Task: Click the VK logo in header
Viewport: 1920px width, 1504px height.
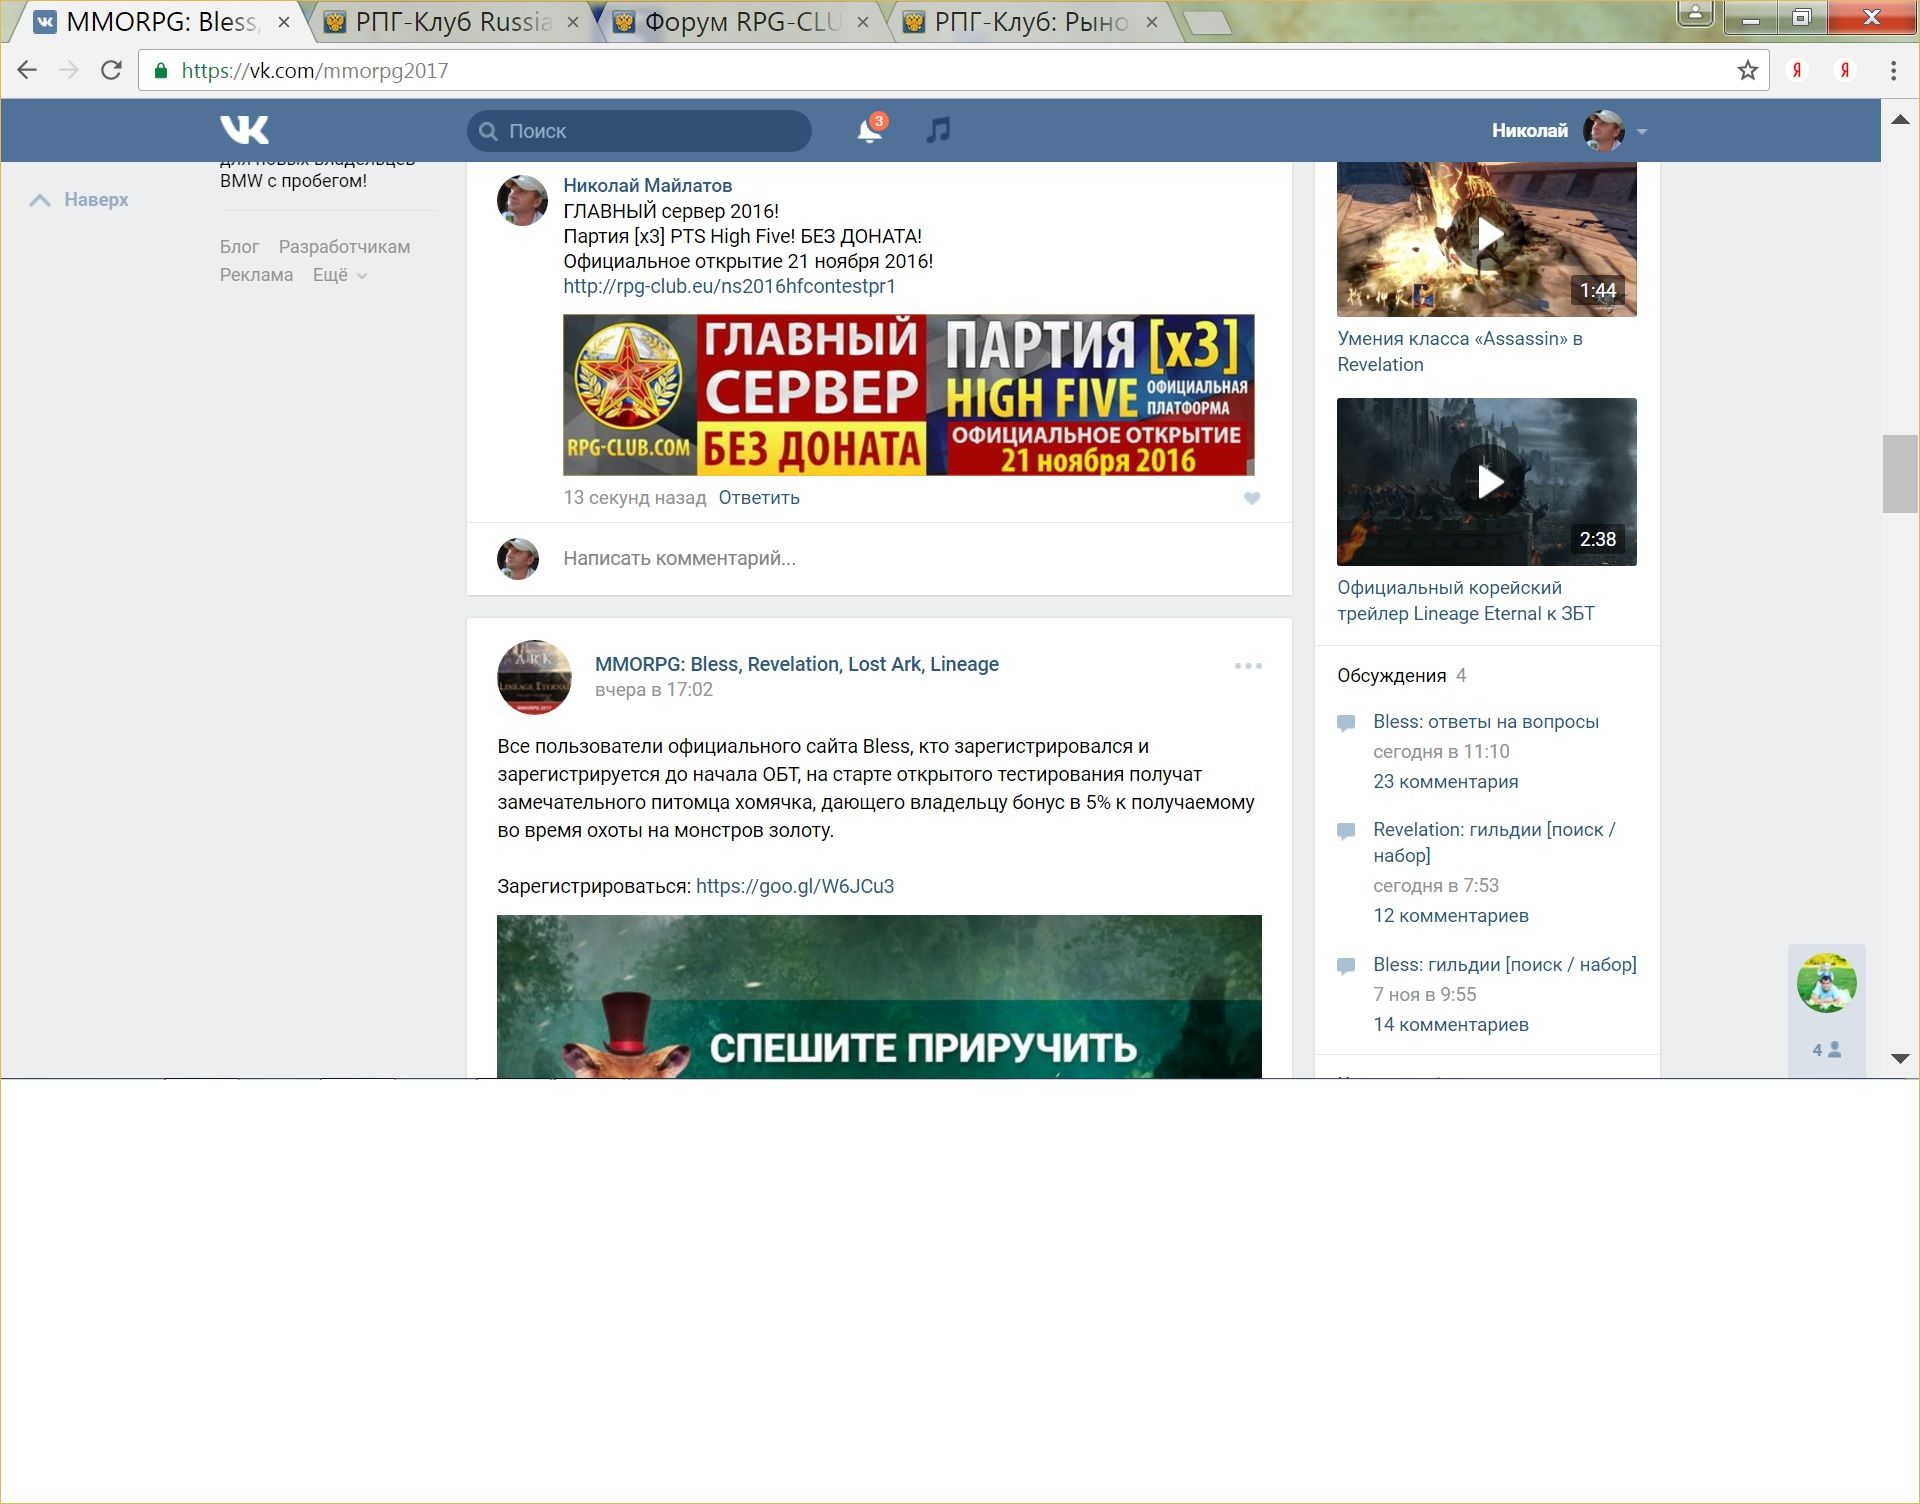Action: [x=244, y=130]
